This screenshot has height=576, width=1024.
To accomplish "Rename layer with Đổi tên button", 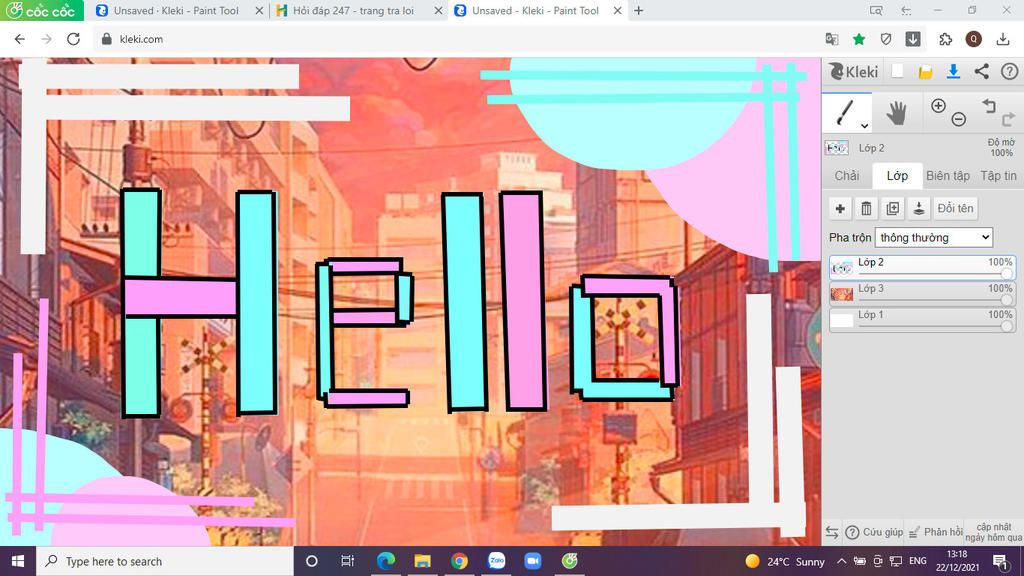I will 955,208.
